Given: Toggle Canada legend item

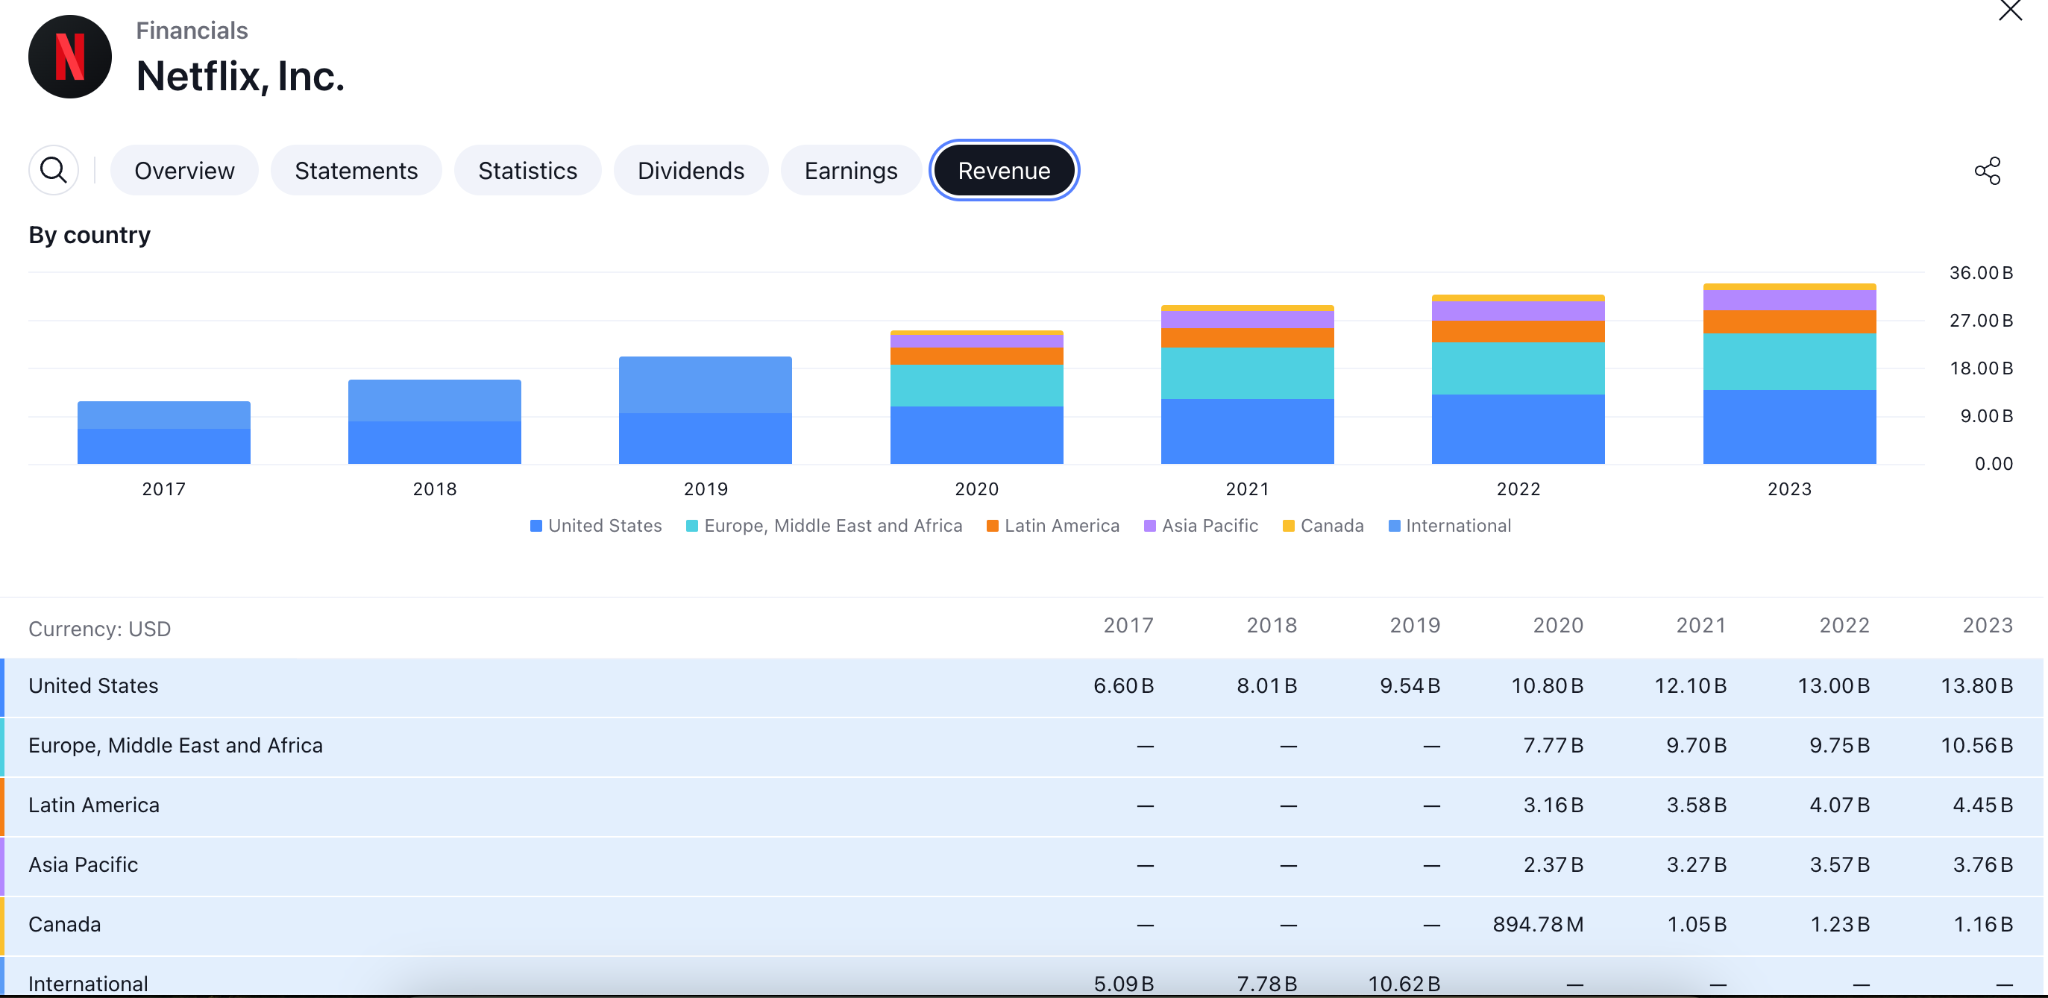Looking at the screenshot, I should click(1323, 526).
